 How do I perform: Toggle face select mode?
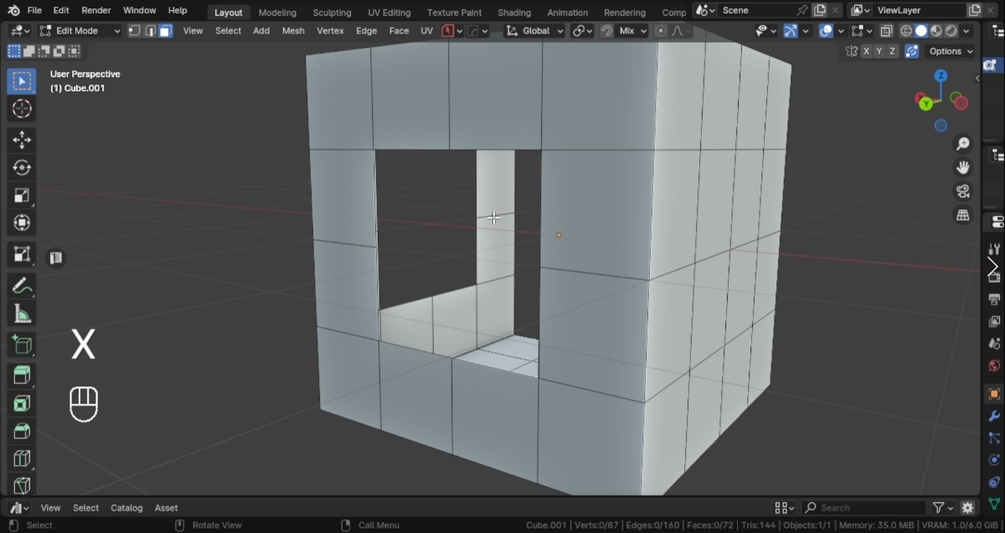165,31
